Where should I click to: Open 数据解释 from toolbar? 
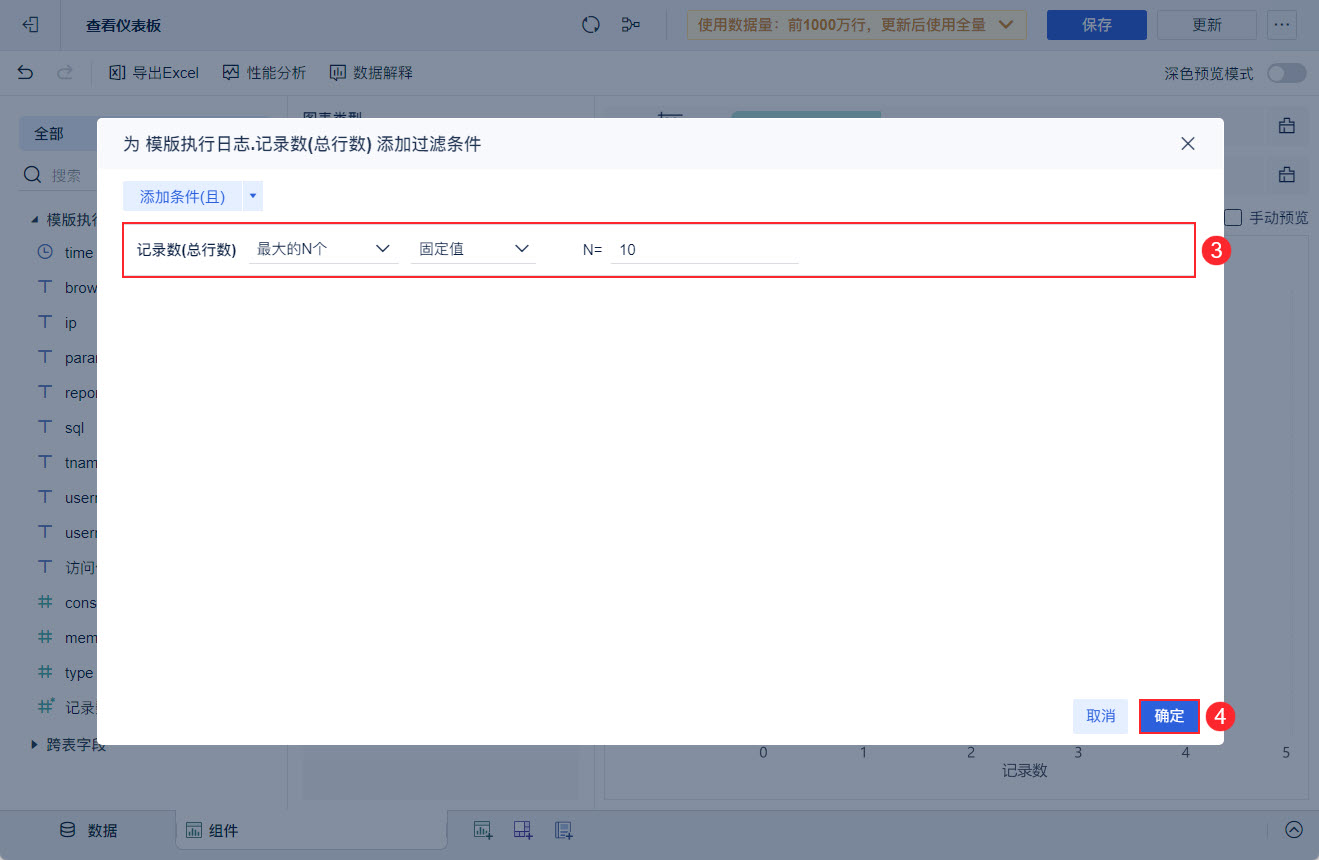point(371,72)
